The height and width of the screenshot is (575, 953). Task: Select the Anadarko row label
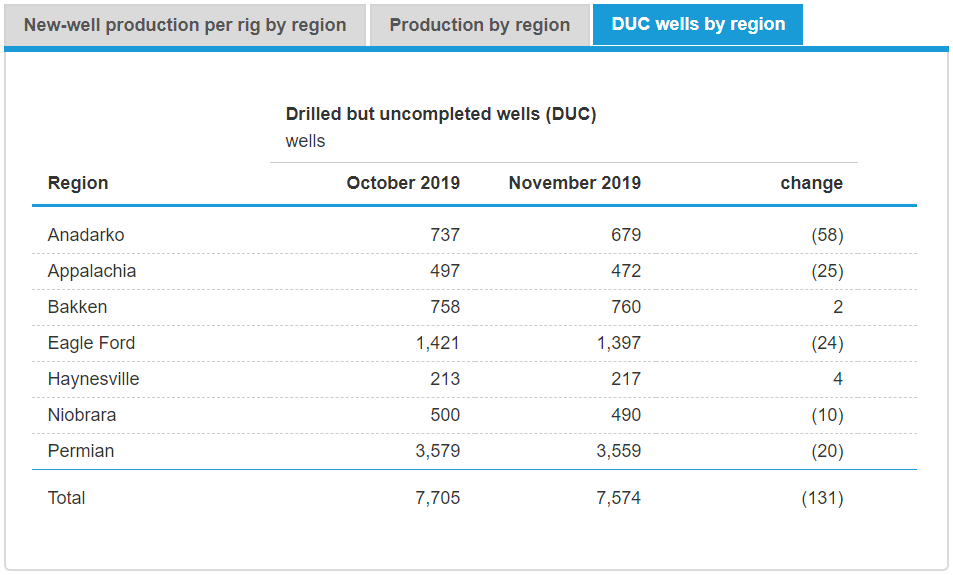click(x=86, y=235)
